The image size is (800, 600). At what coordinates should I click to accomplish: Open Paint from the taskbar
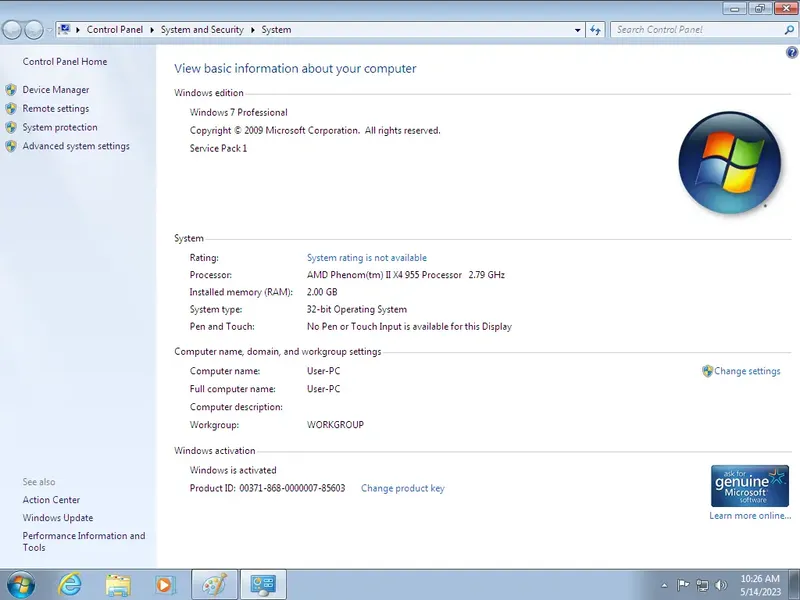213,584
